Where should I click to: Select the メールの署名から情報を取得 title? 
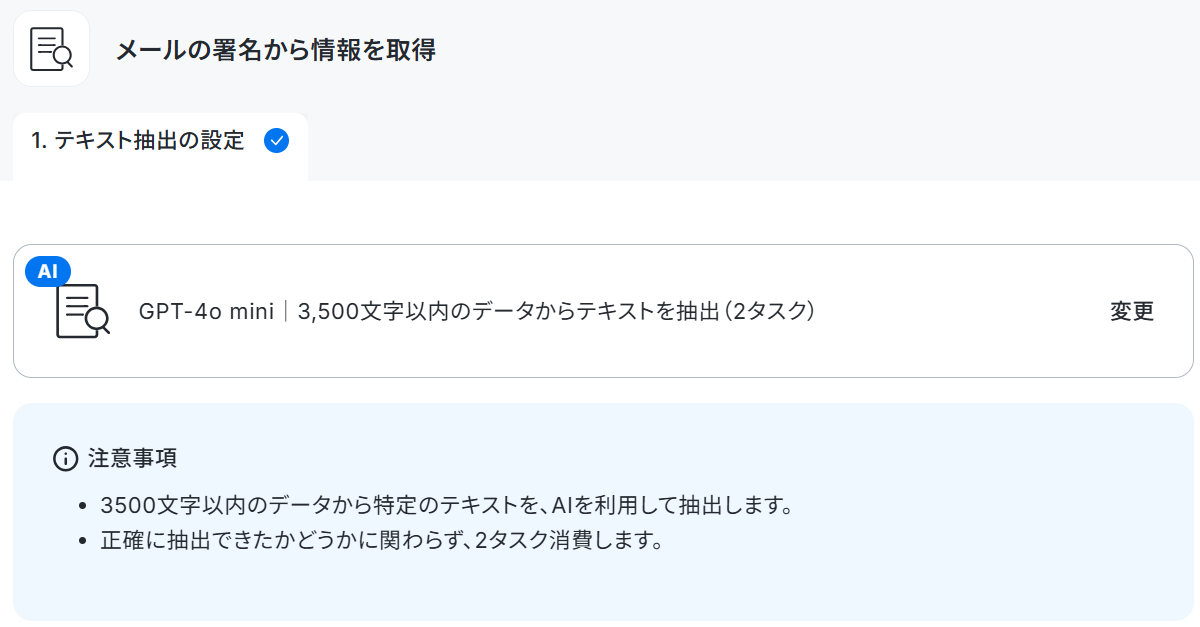tap(275, 50)
